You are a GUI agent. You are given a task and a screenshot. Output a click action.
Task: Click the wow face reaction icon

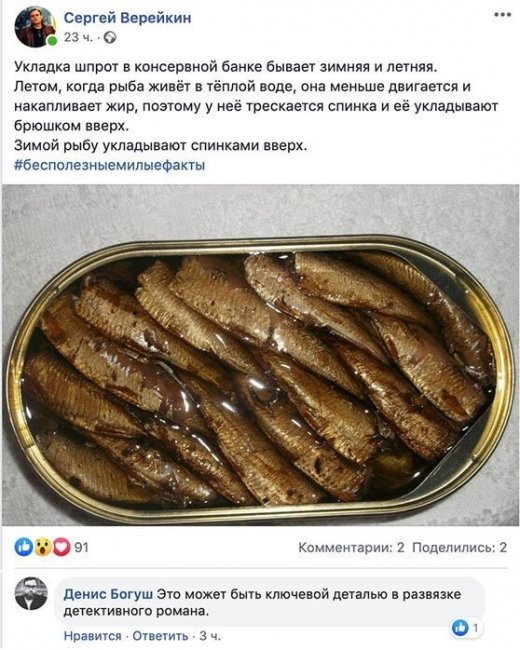(x=43, y=547)
